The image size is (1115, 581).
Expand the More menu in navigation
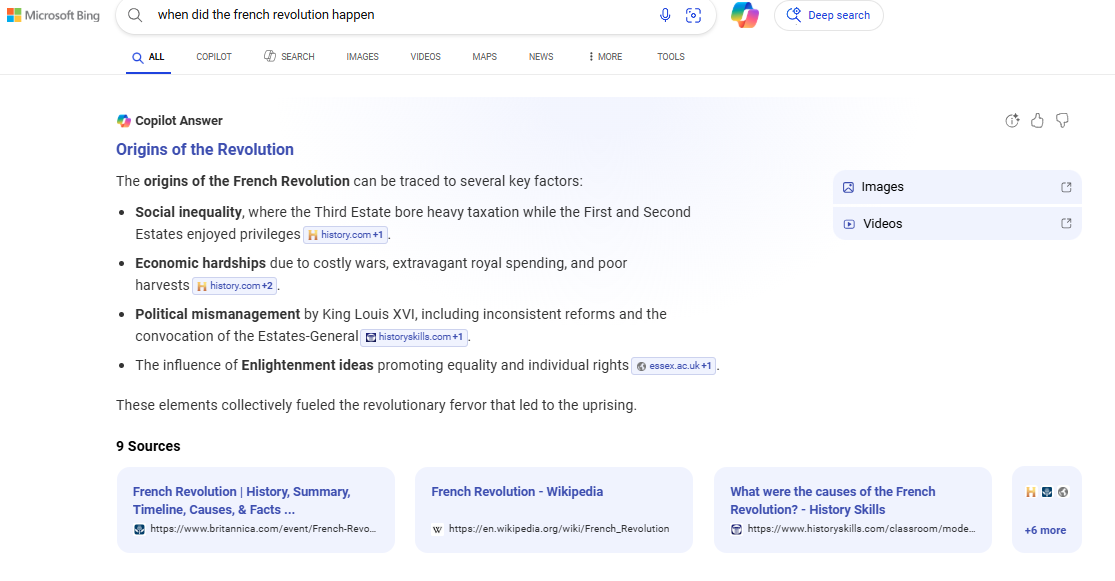click(x=604, y=57)
